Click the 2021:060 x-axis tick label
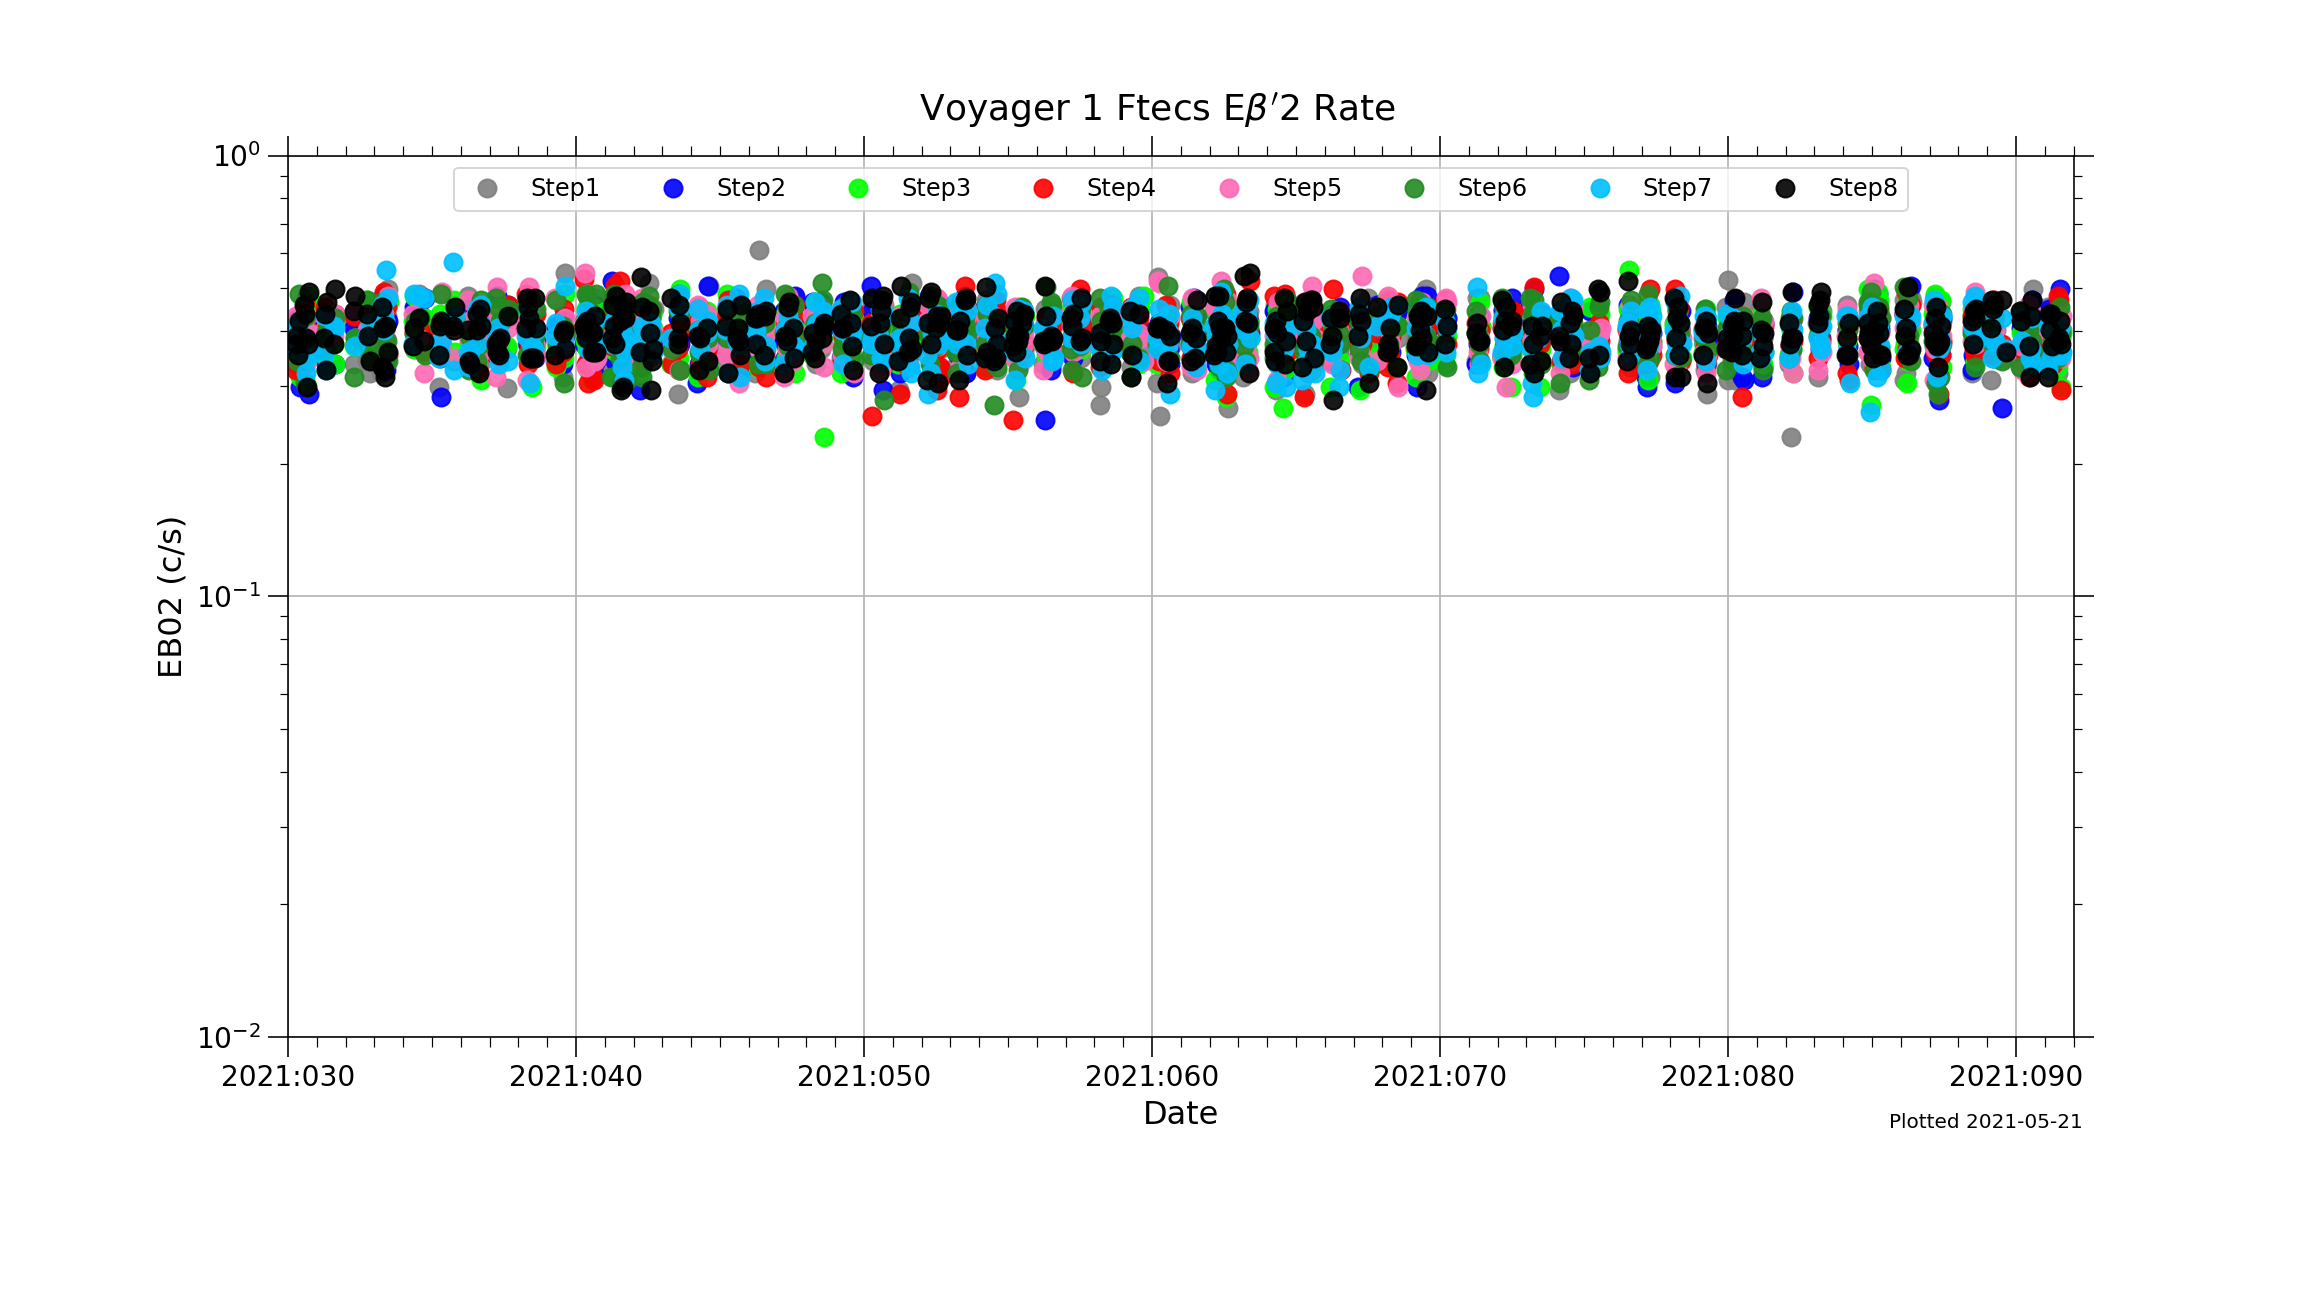 (x=1152, y=1077)
